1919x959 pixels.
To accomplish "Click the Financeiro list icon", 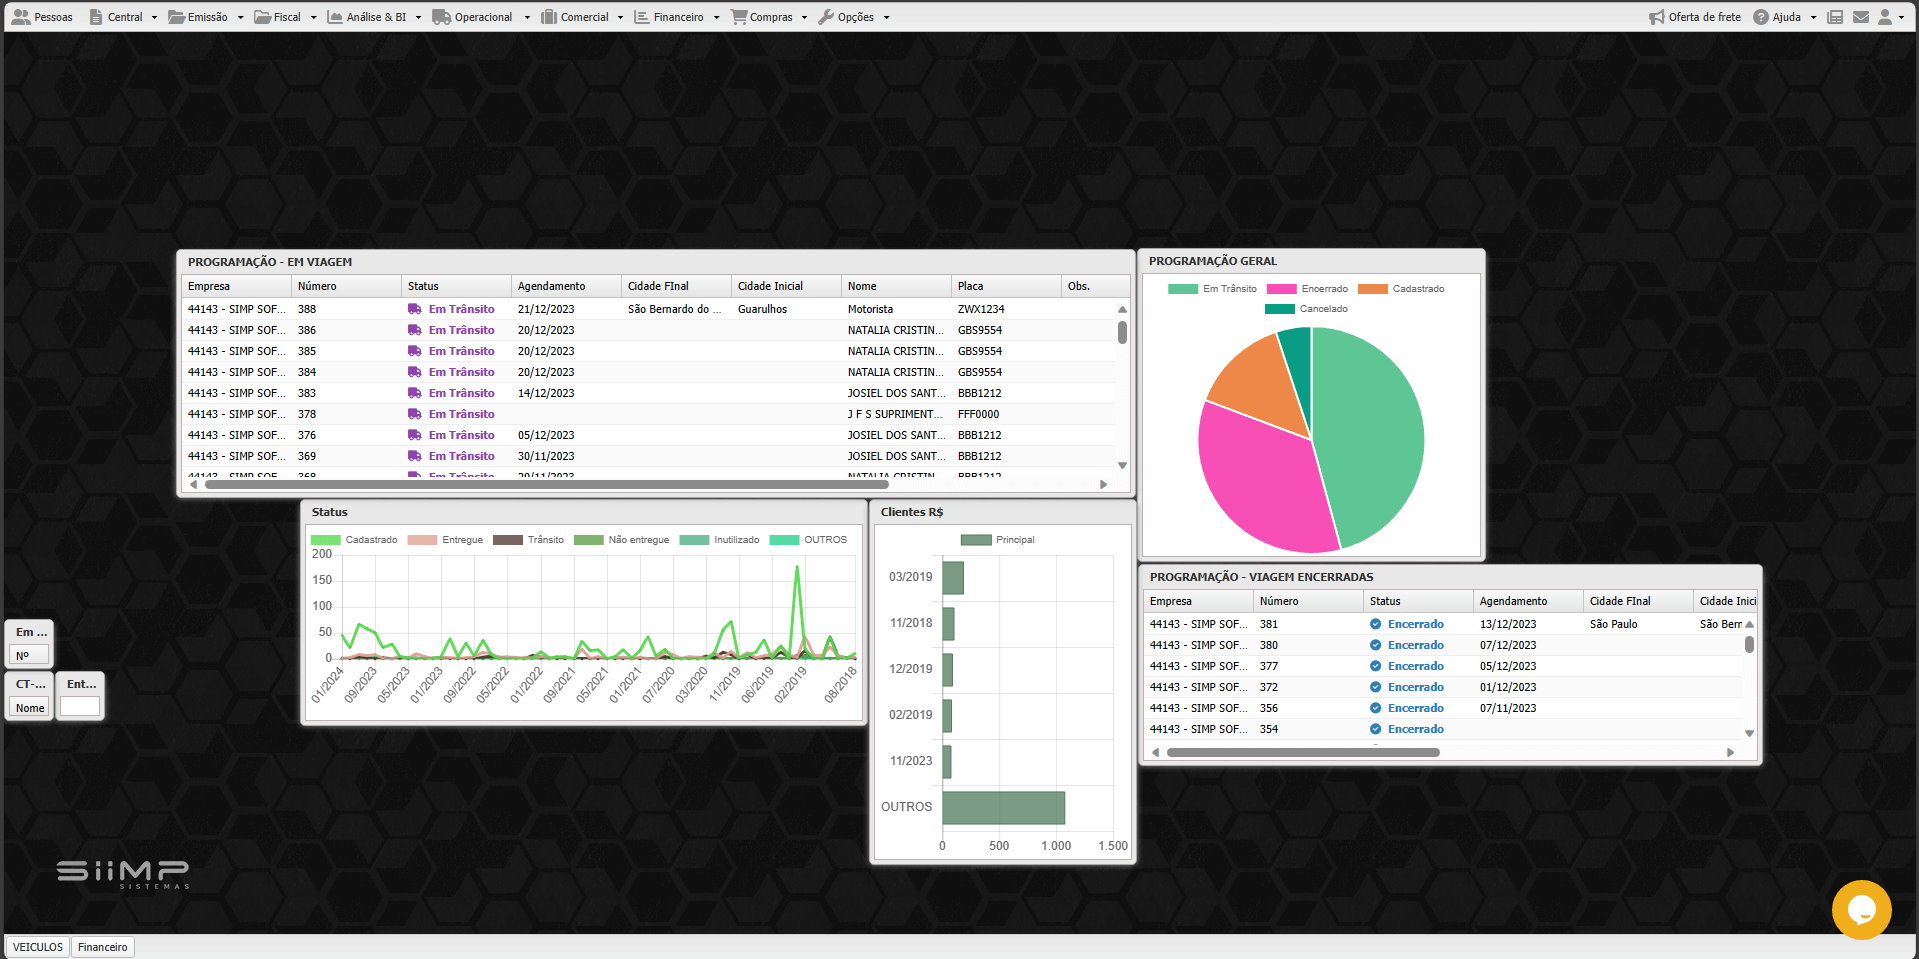I will (x=641, y=17).
